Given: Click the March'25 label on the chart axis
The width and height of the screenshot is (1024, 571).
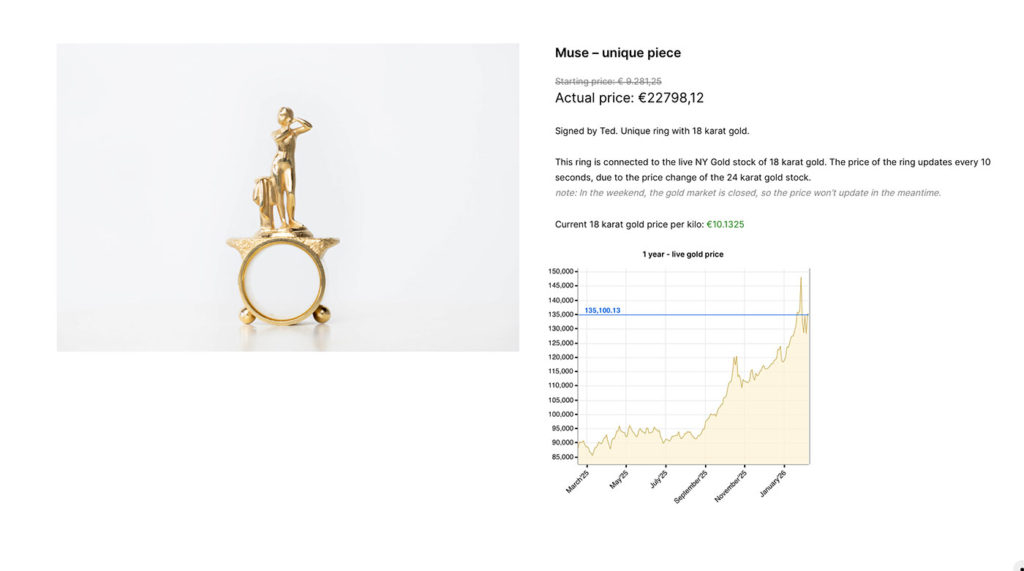Looking at the screenshot, I should pos(576,482).
